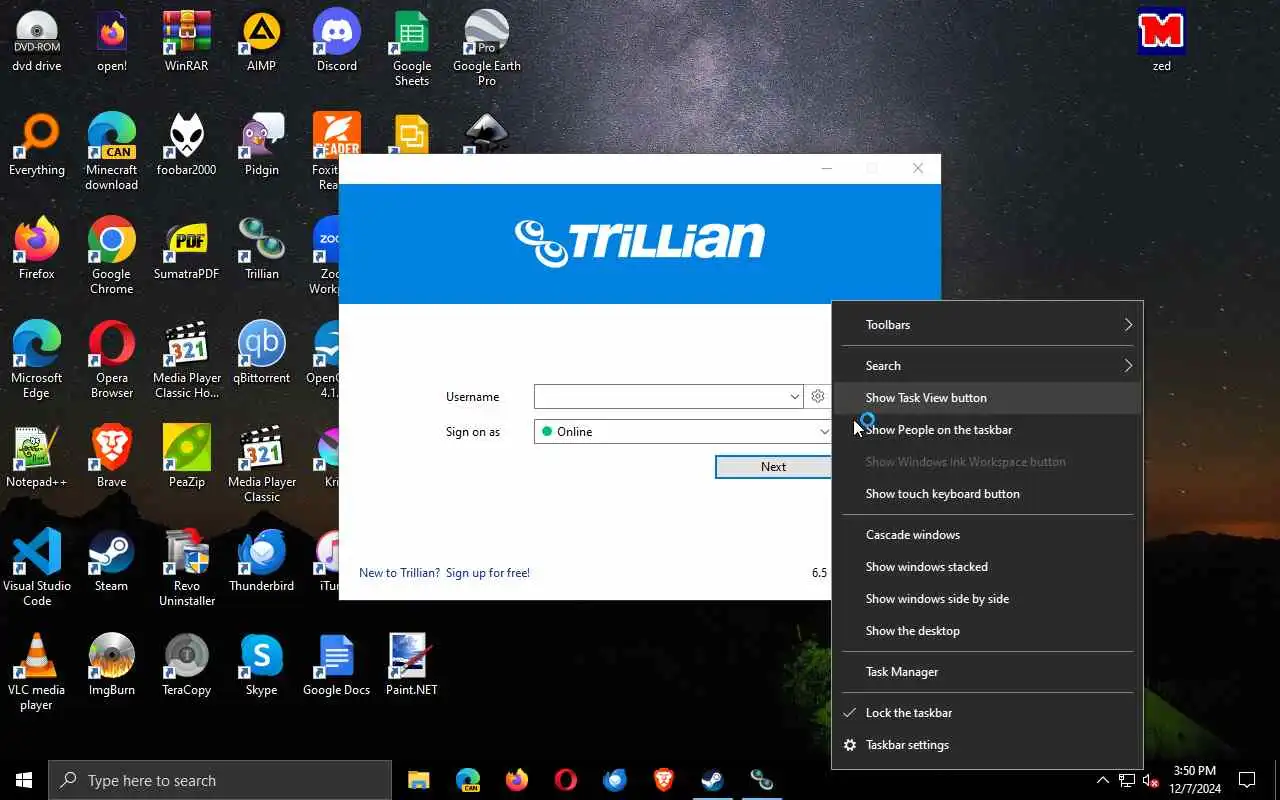Select the VLC media player icon
The width and height of the screenshot is (1280, 800).
(37, 672)
